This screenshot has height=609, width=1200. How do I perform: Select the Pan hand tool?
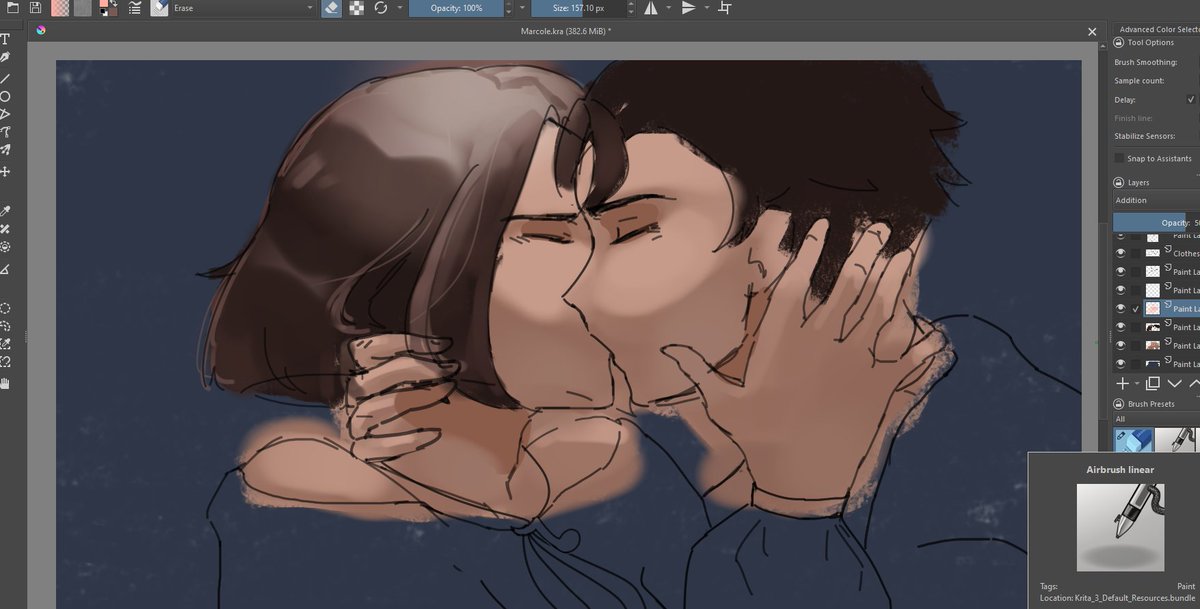point(5,383)
